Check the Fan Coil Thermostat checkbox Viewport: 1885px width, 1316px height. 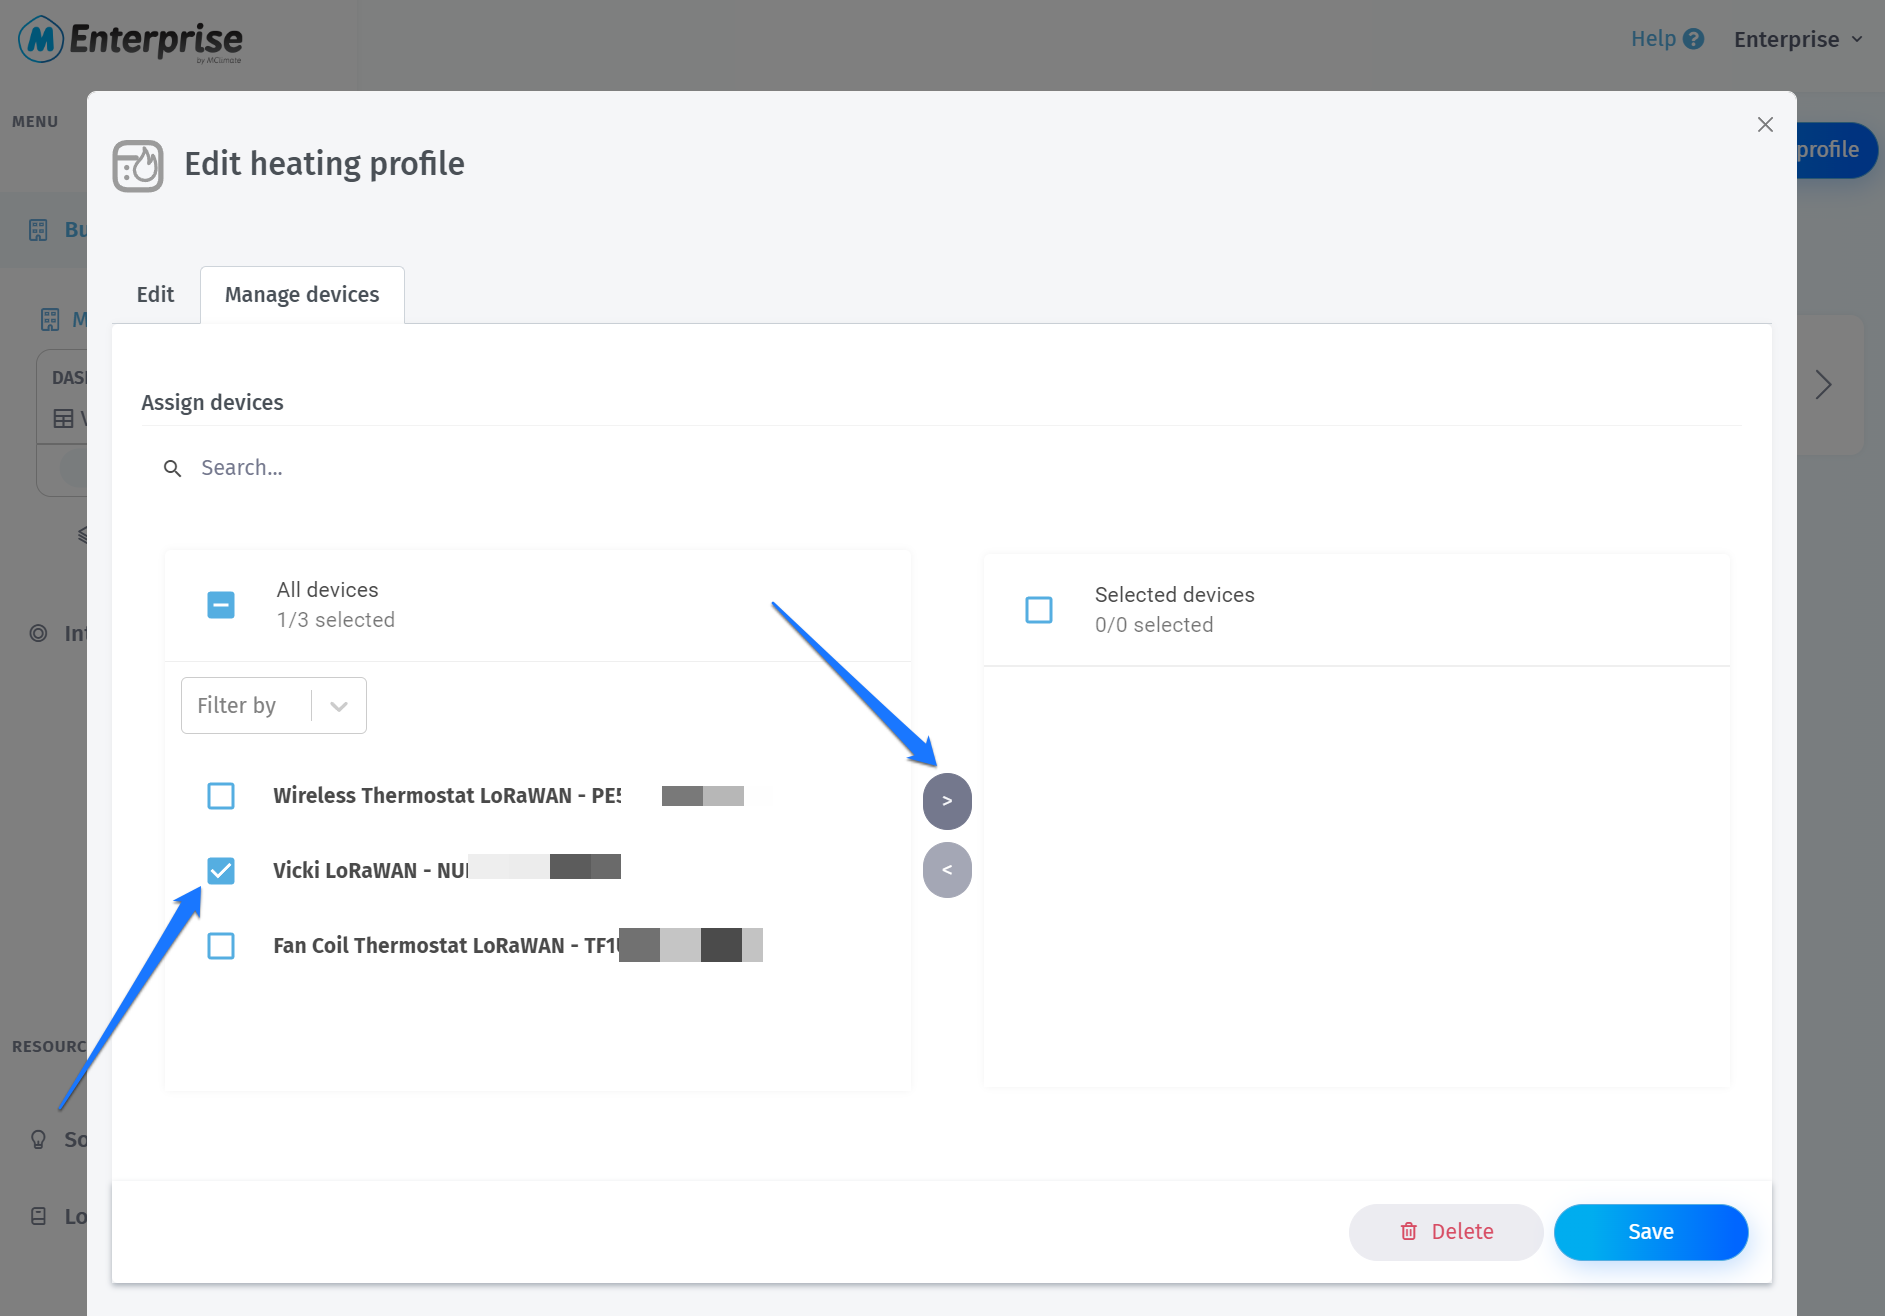point(221,946)
